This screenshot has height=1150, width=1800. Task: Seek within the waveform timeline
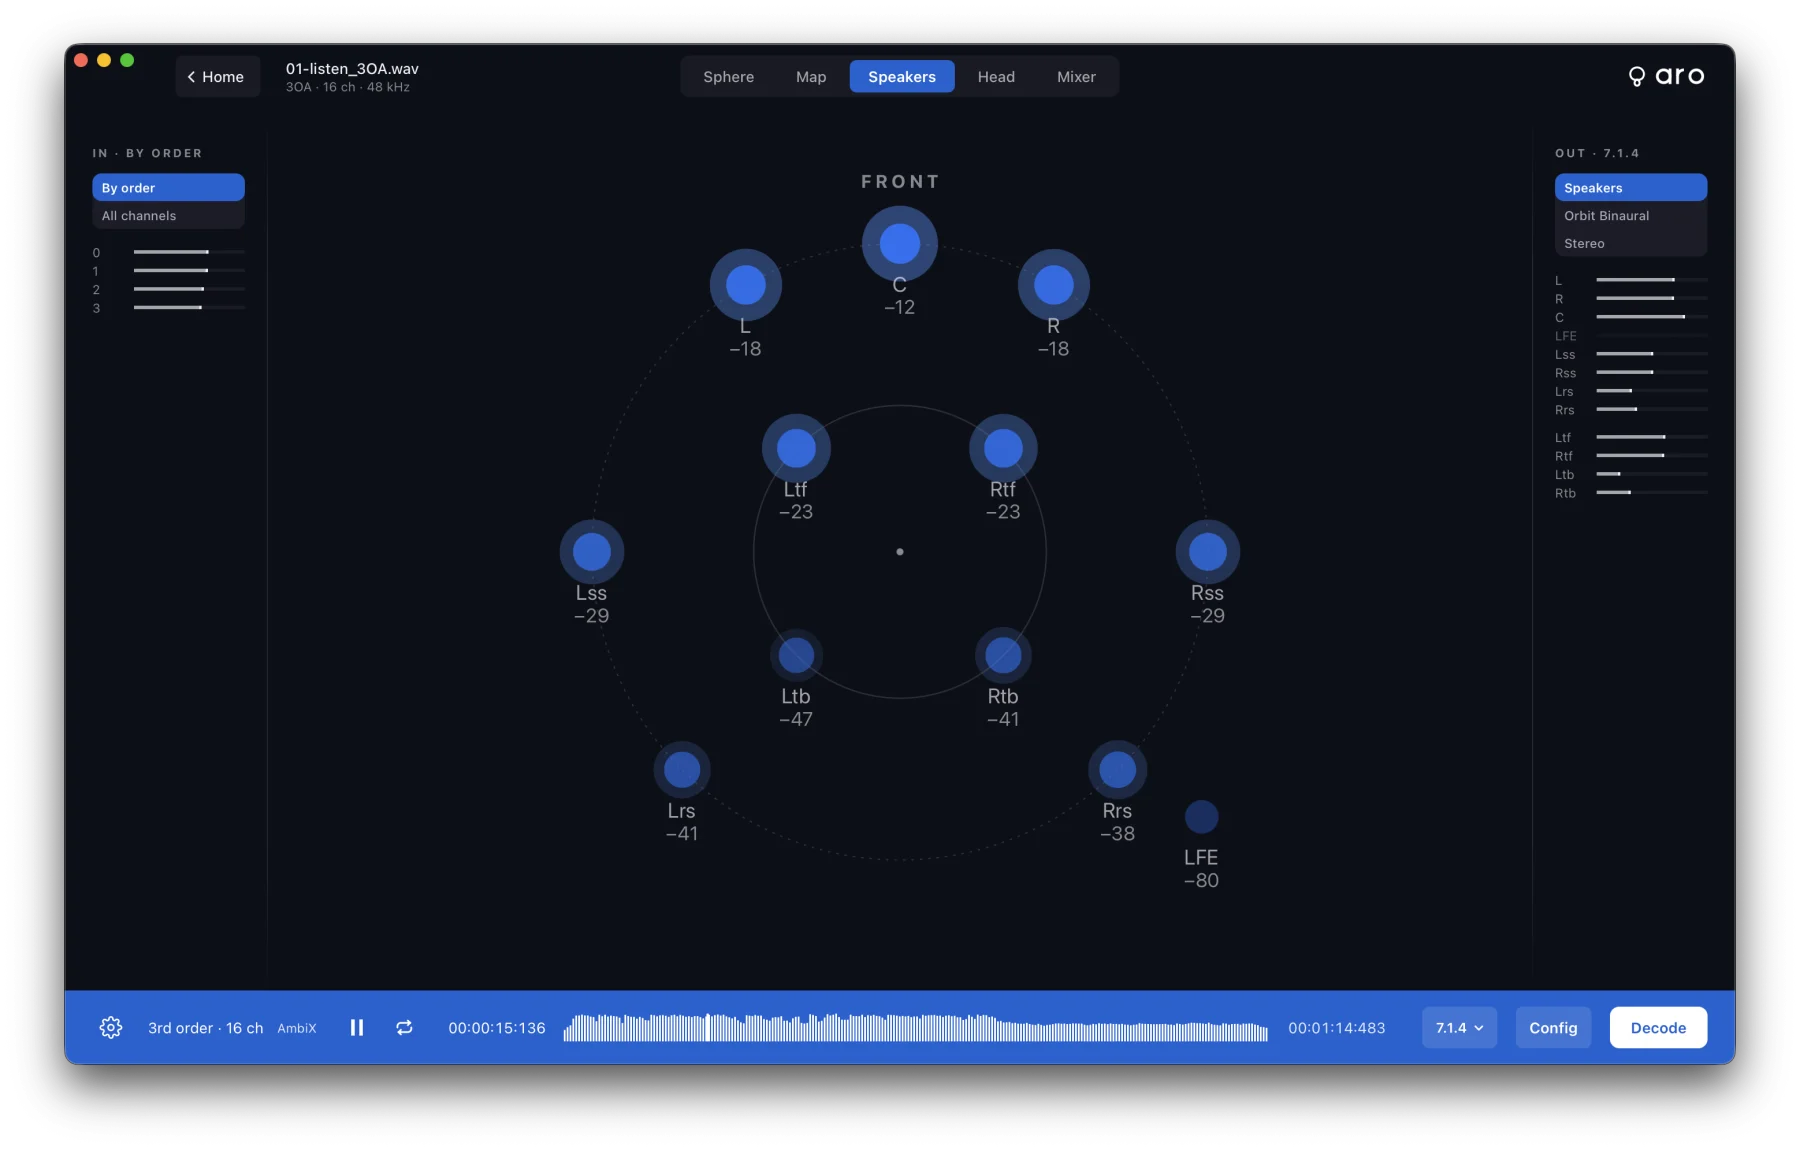point(915,1028)
